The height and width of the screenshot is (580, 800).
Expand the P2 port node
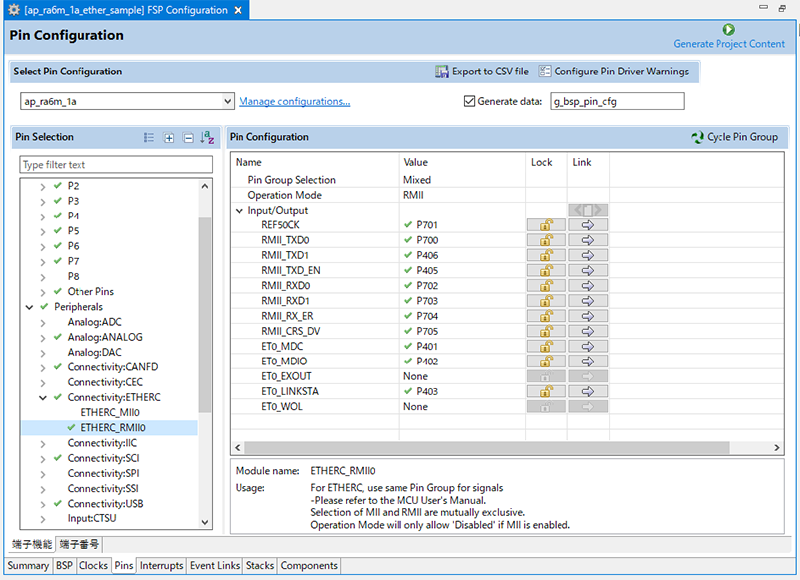(43, 187)
